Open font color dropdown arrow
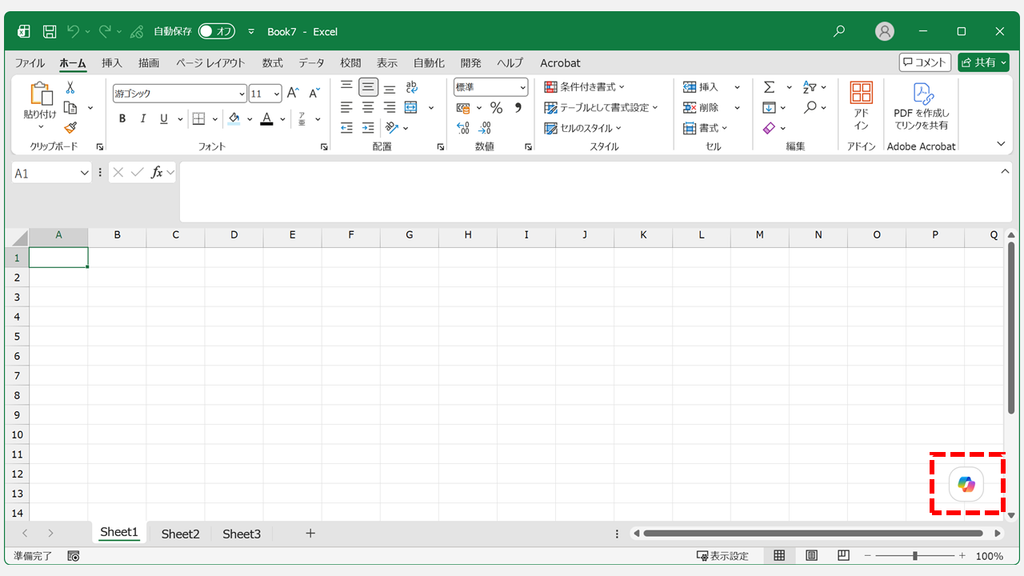The image size is (1024, 576). tap(283, 119)
